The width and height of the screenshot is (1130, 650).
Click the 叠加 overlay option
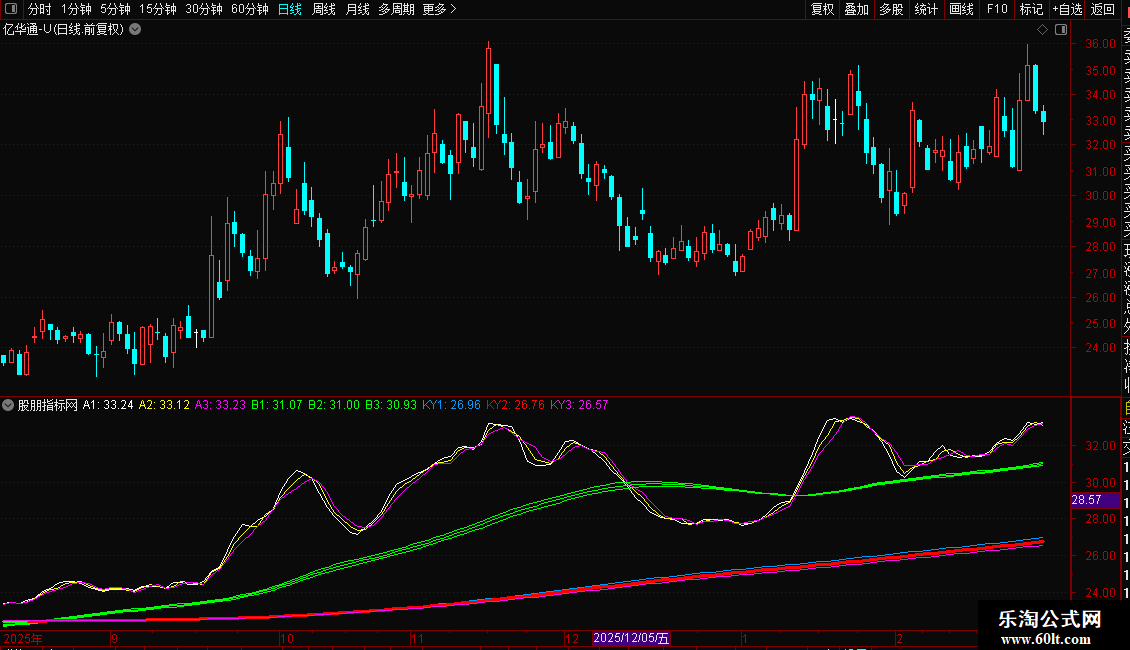click(x=856, y=10)
